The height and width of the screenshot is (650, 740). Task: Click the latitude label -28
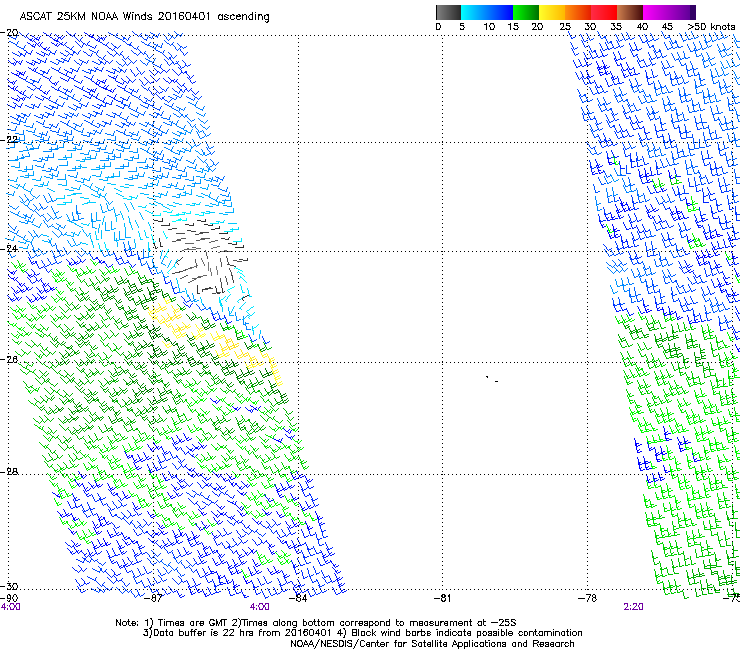(9, 472)
